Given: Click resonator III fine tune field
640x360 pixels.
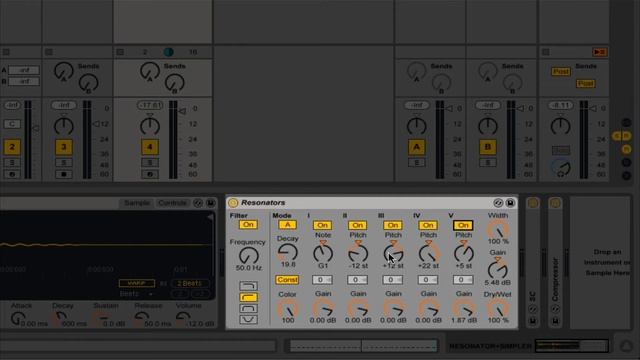Looking at the screenshot, I should point(392,280).
